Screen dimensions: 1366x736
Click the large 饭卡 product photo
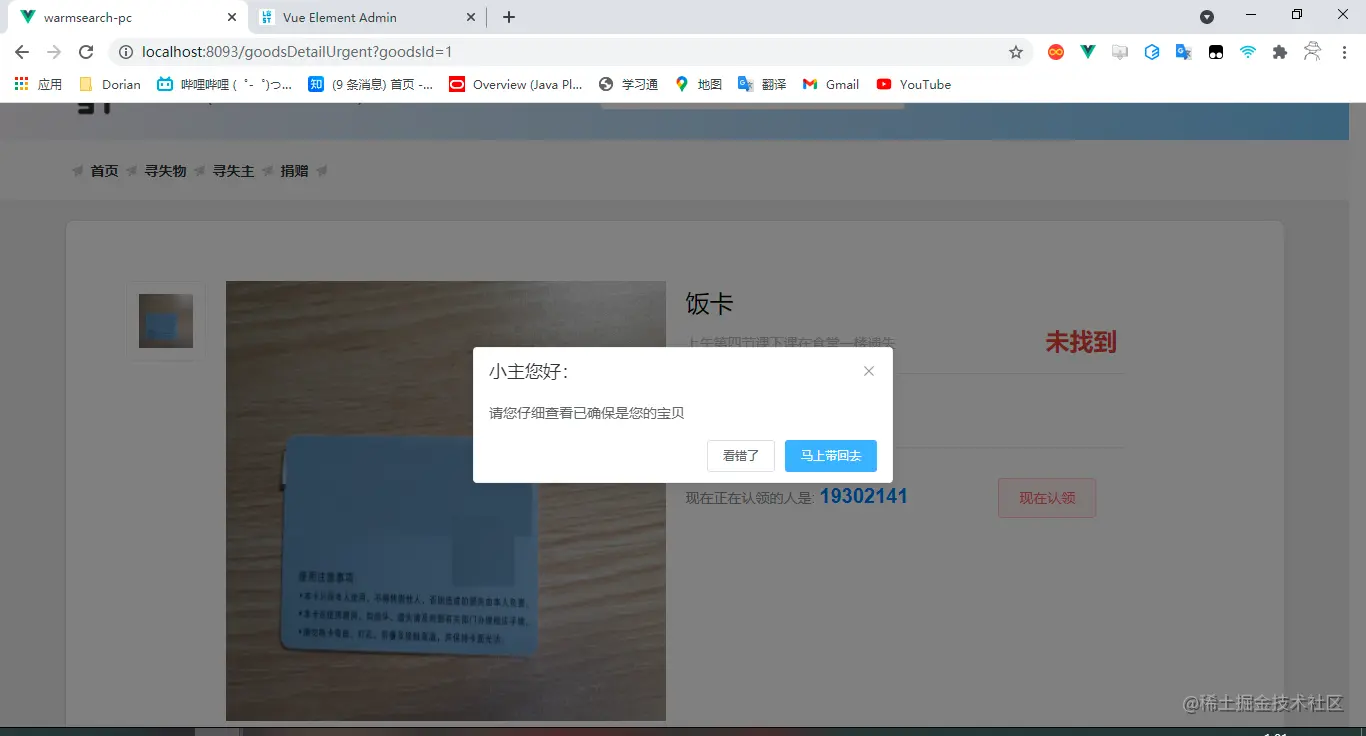pyautogui.click(x=446, y=501)
